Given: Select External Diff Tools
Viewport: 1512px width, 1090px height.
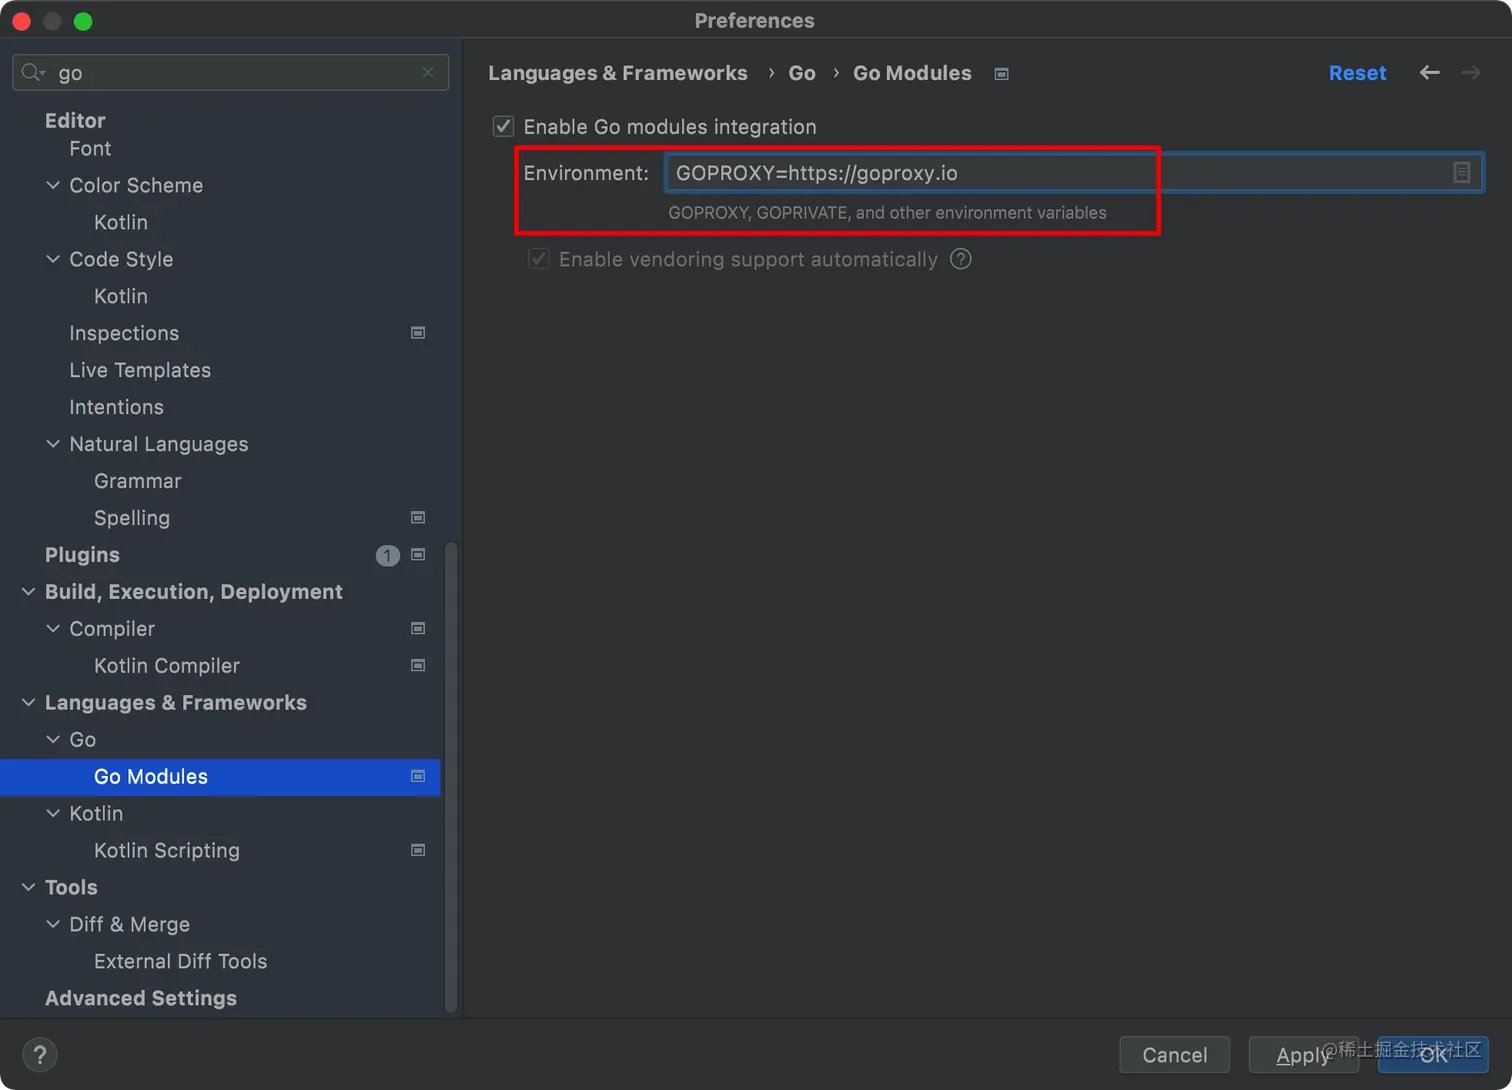Looking at the screenshot, I should [181, 962].
